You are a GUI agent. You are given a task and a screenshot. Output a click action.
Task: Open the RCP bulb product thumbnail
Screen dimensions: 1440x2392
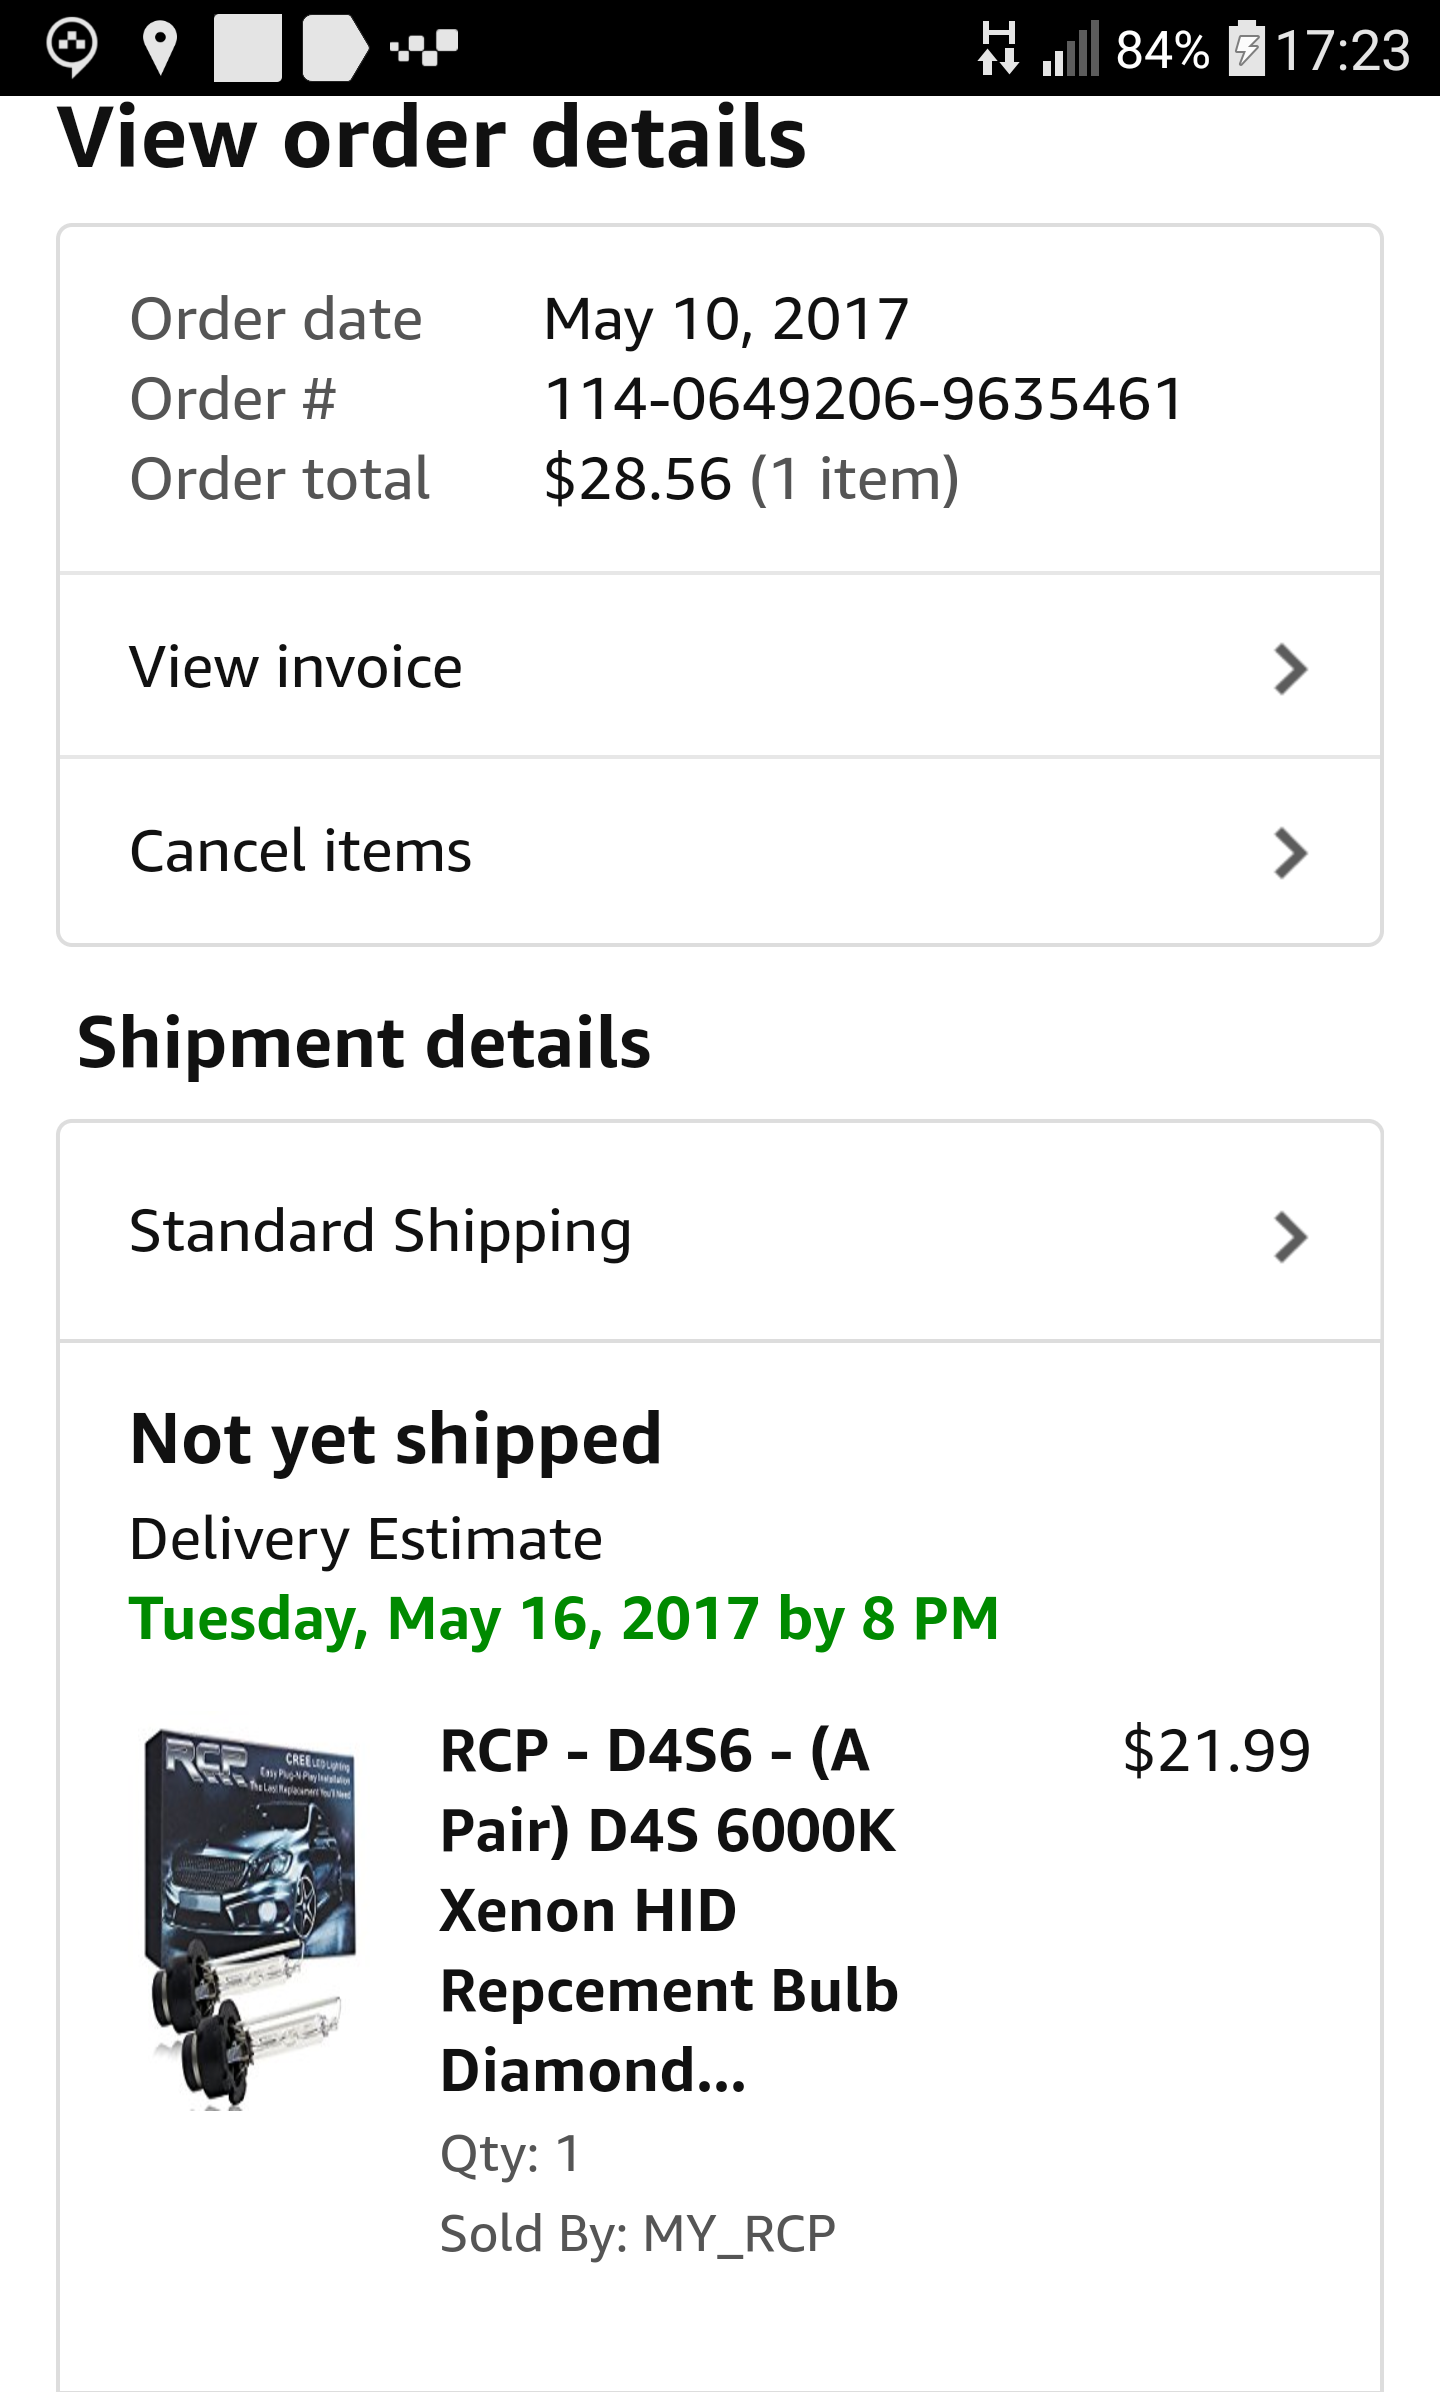(250, 1916)
